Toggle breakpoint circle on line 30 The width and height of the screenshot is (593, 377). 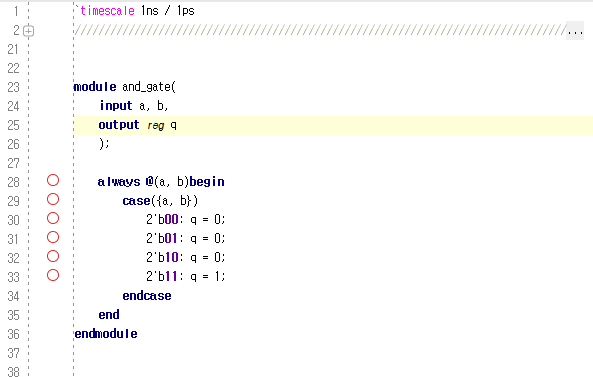coord(53,218)
